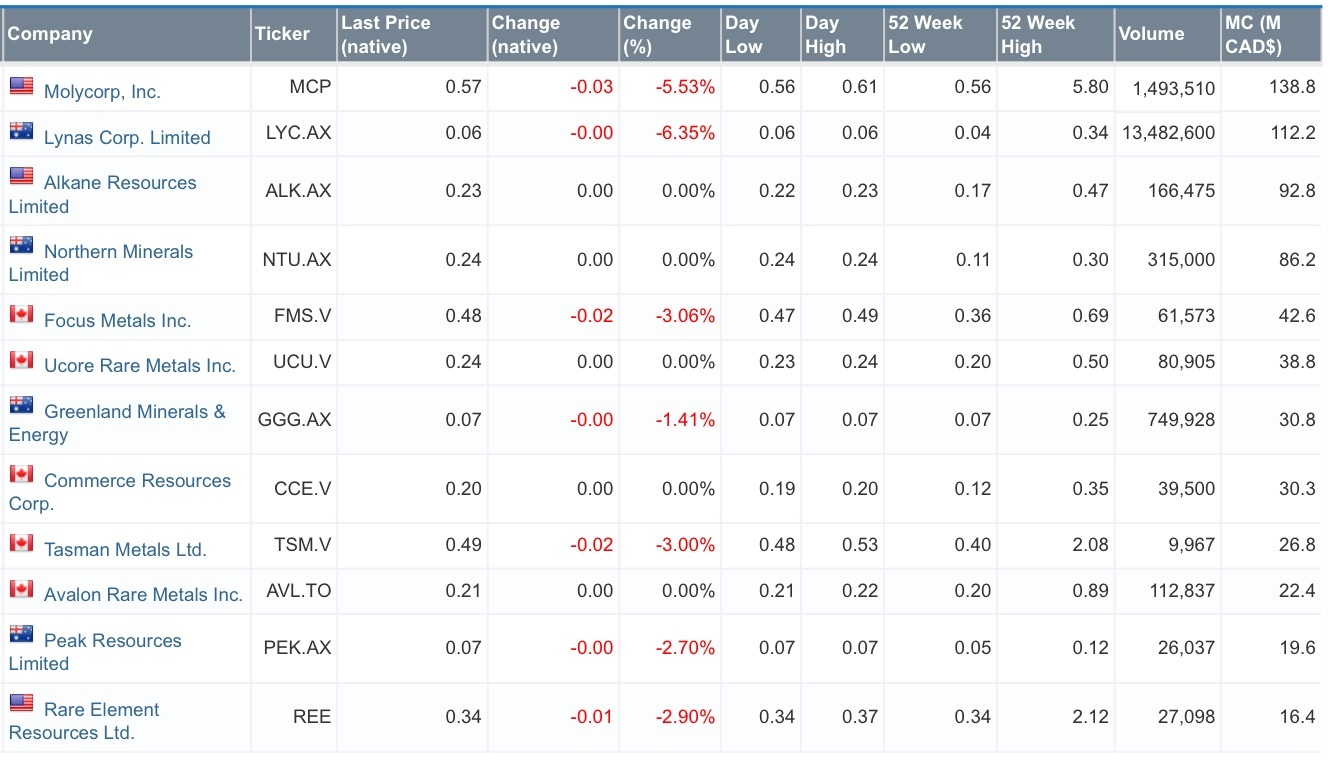The image size is (1338, 769).
Task: Sort by the Company column header
Action: tap(50, 34)
